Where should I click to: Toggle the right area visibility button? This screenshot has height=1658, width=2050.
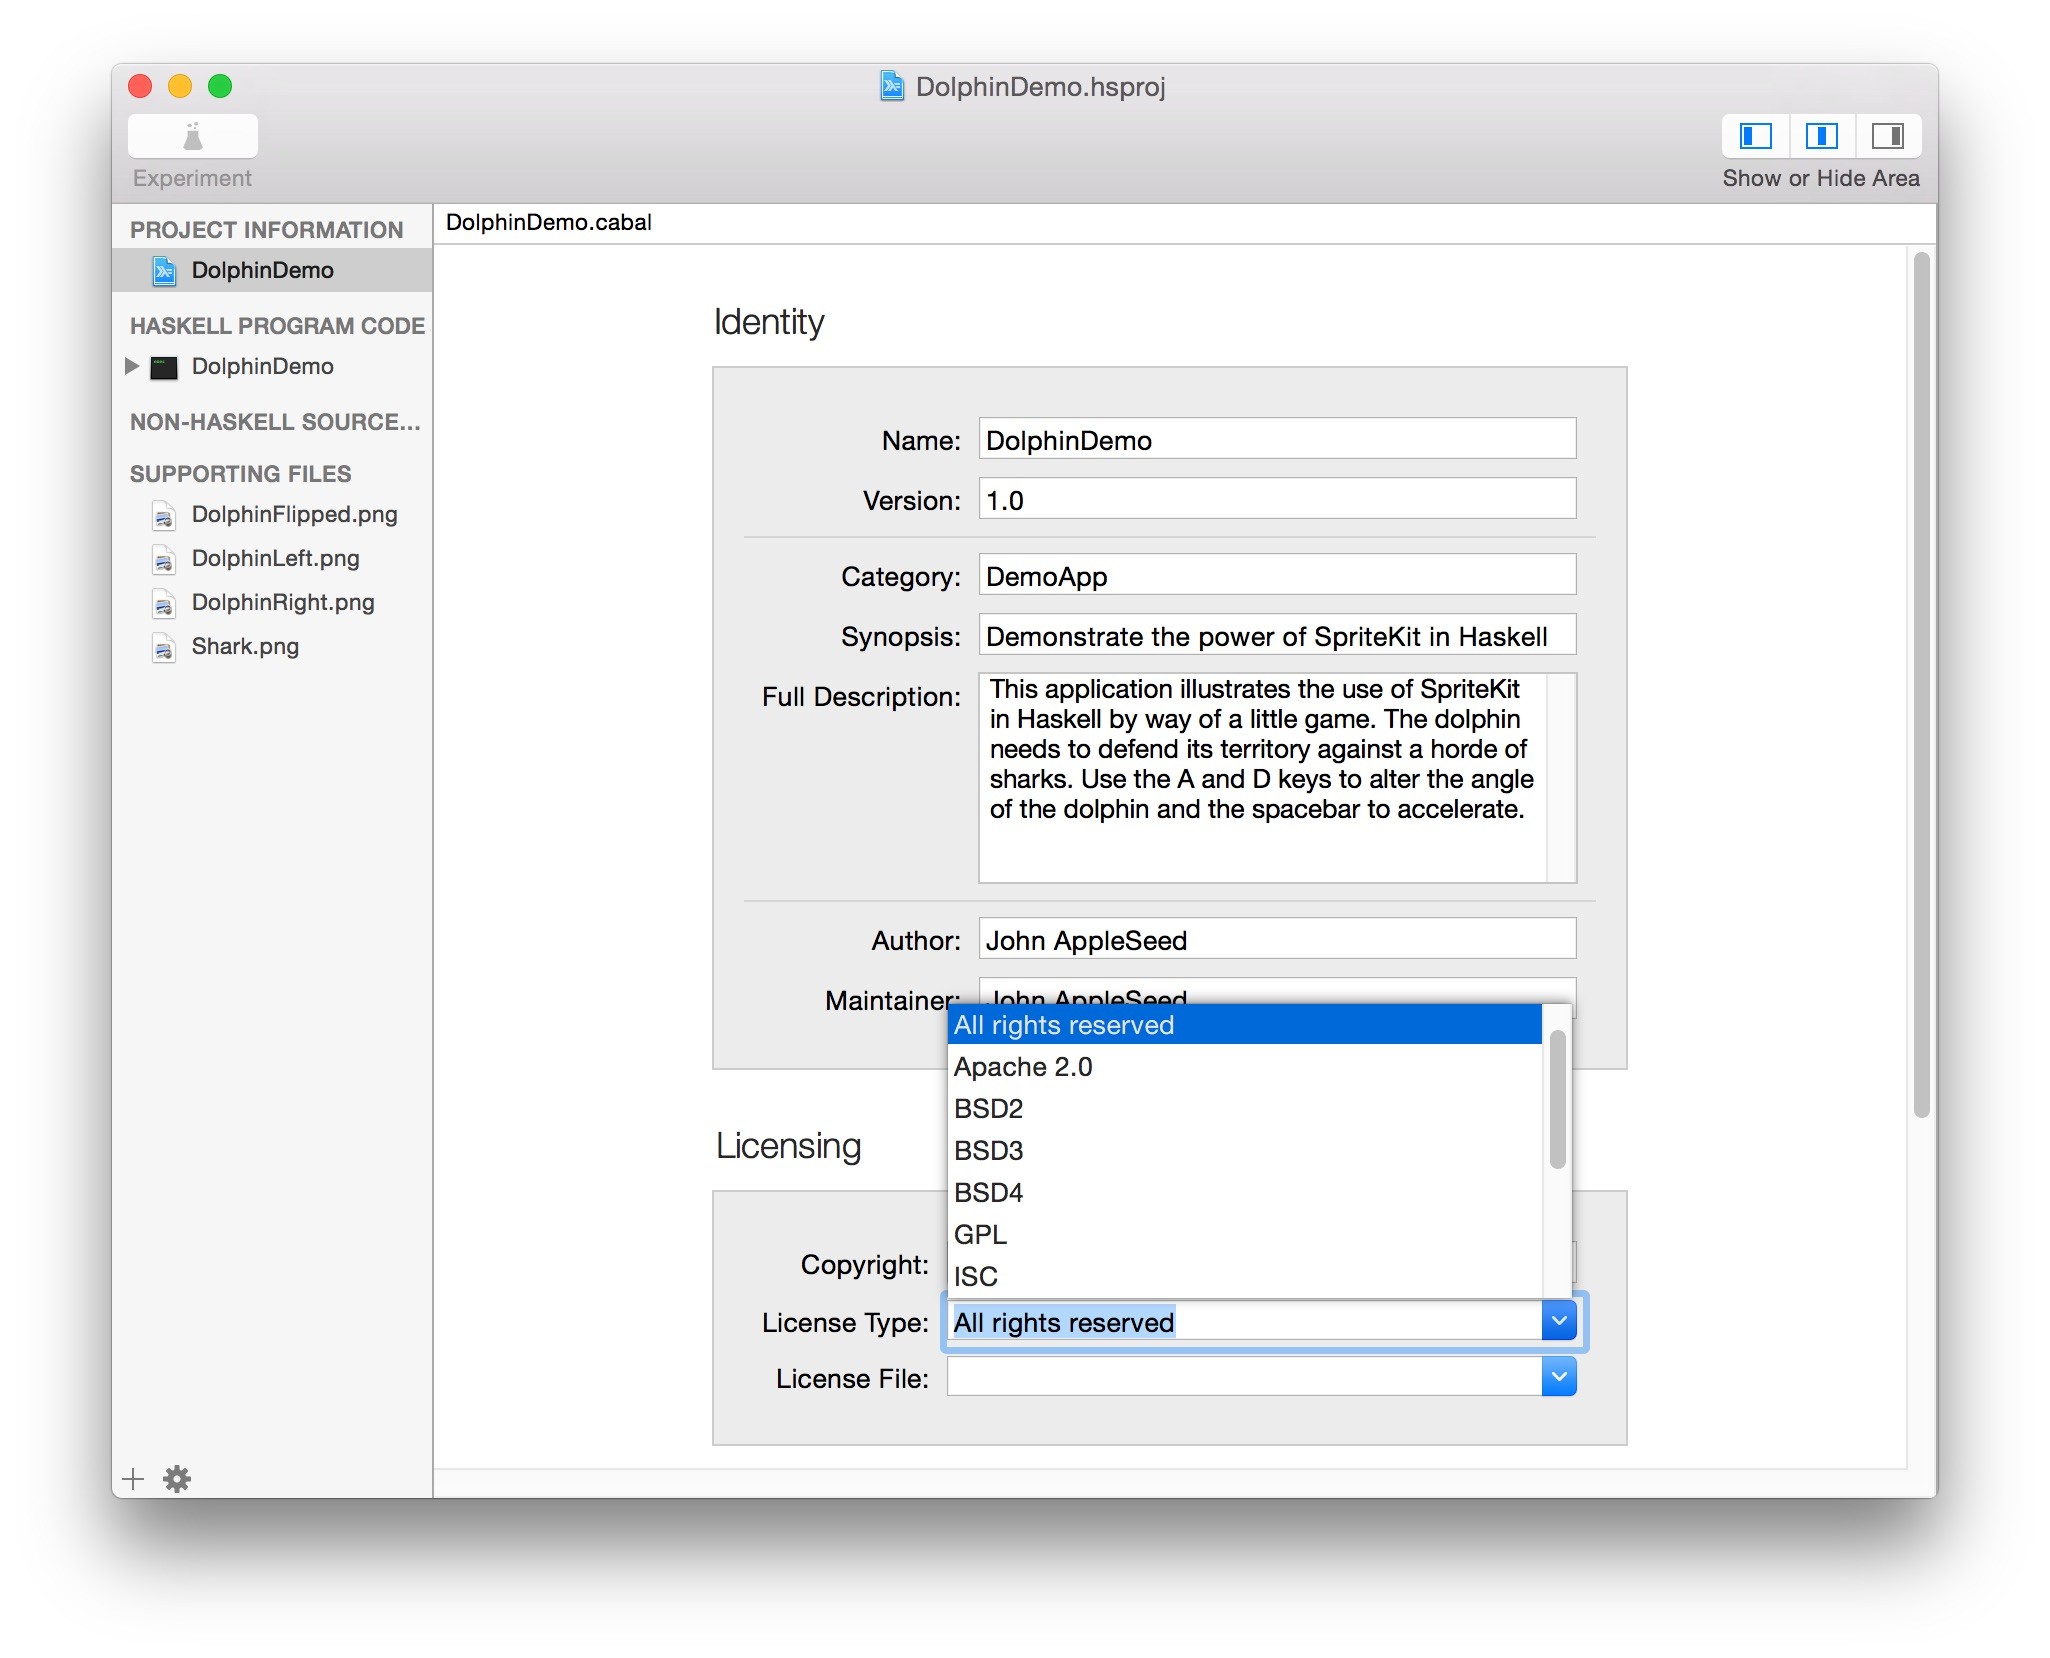1887,136
